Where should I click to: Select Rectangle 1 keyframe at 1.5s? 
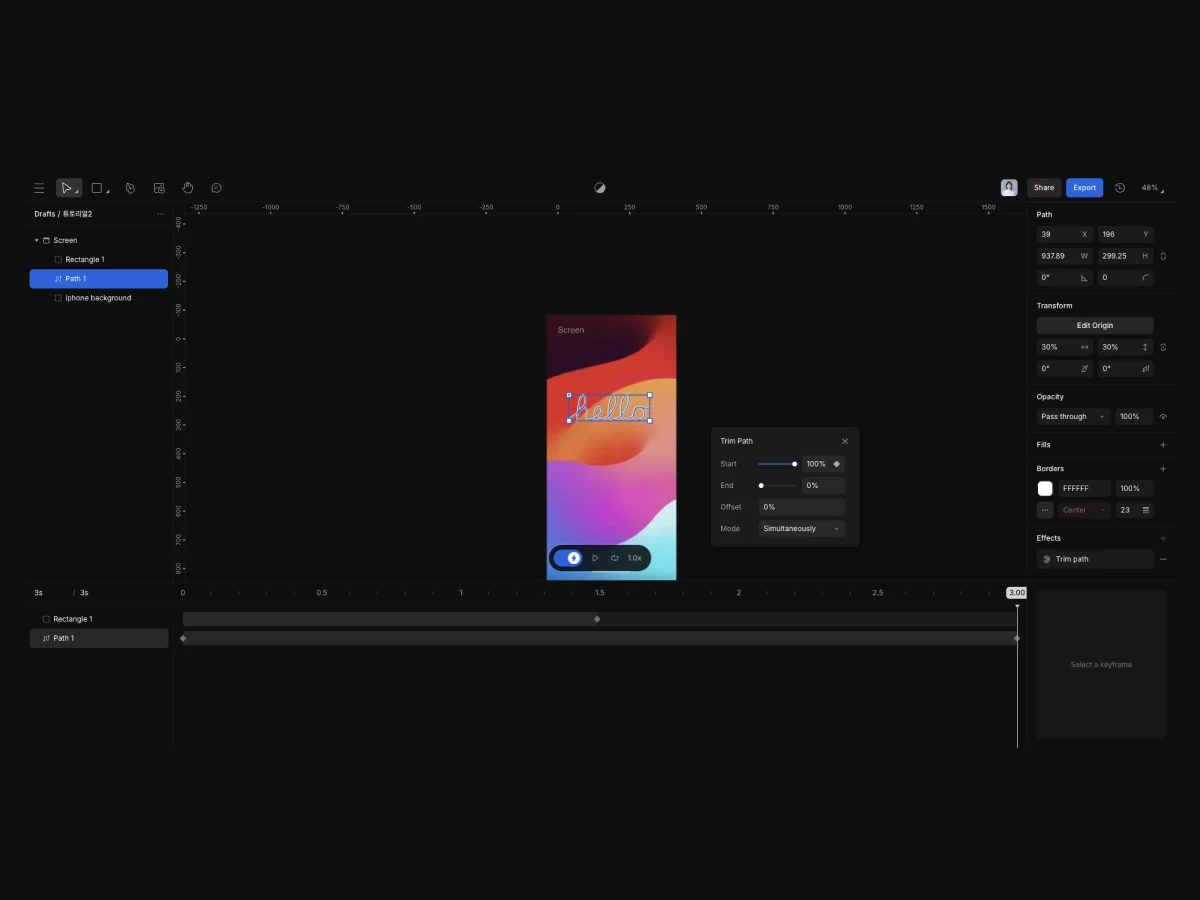tap(597, 619)
